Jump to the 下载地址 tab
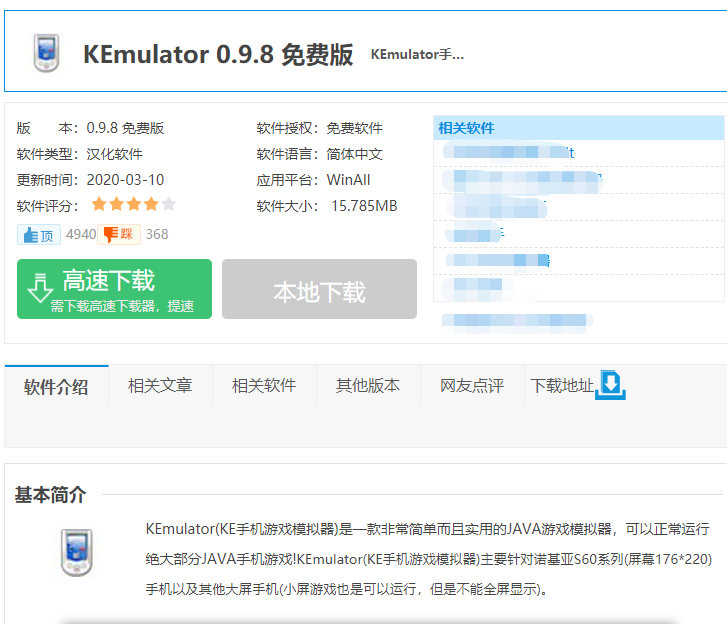 [x=561, y=386]
